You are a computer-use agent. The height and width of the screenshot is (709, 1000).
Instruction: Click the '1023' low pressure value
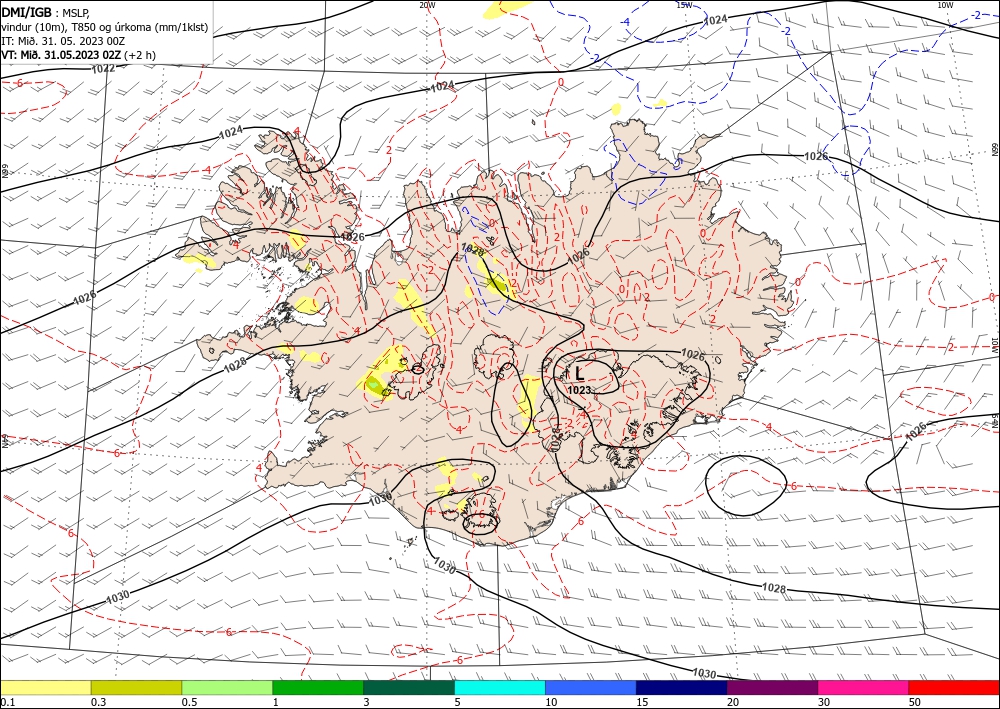(x=579, y=390)
